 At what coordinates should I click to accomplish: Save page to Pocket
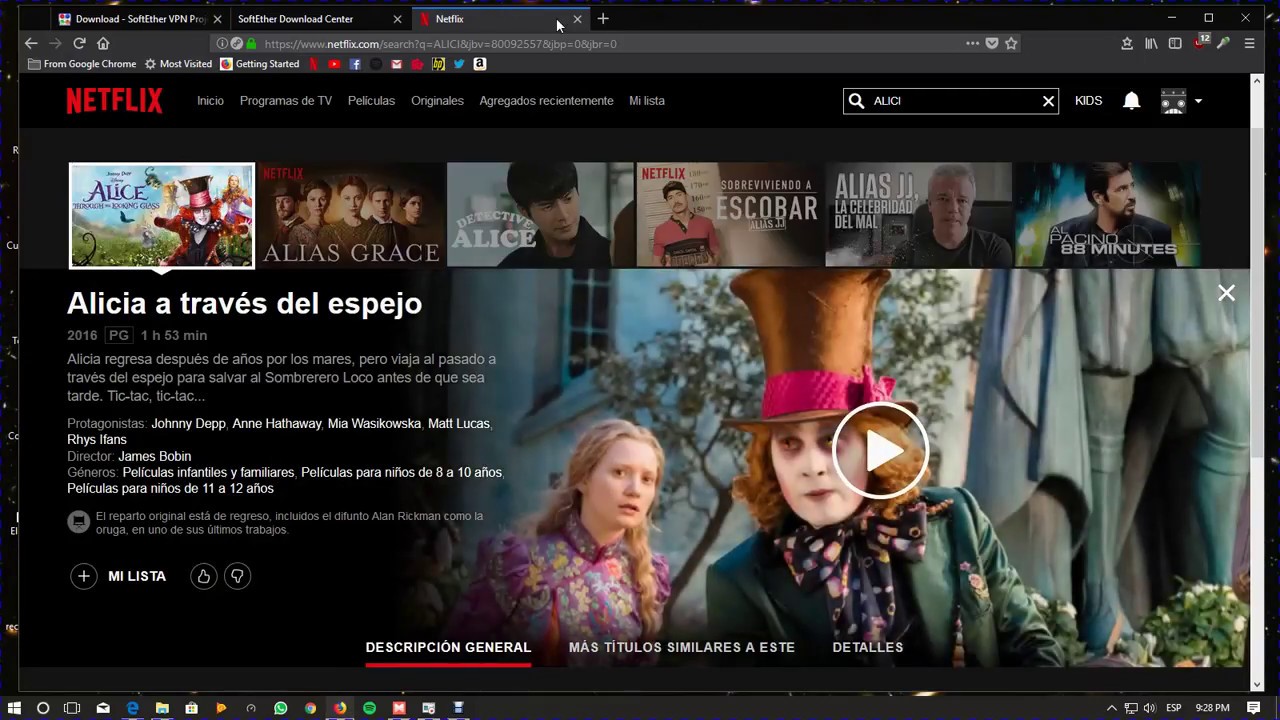(992, 44)
